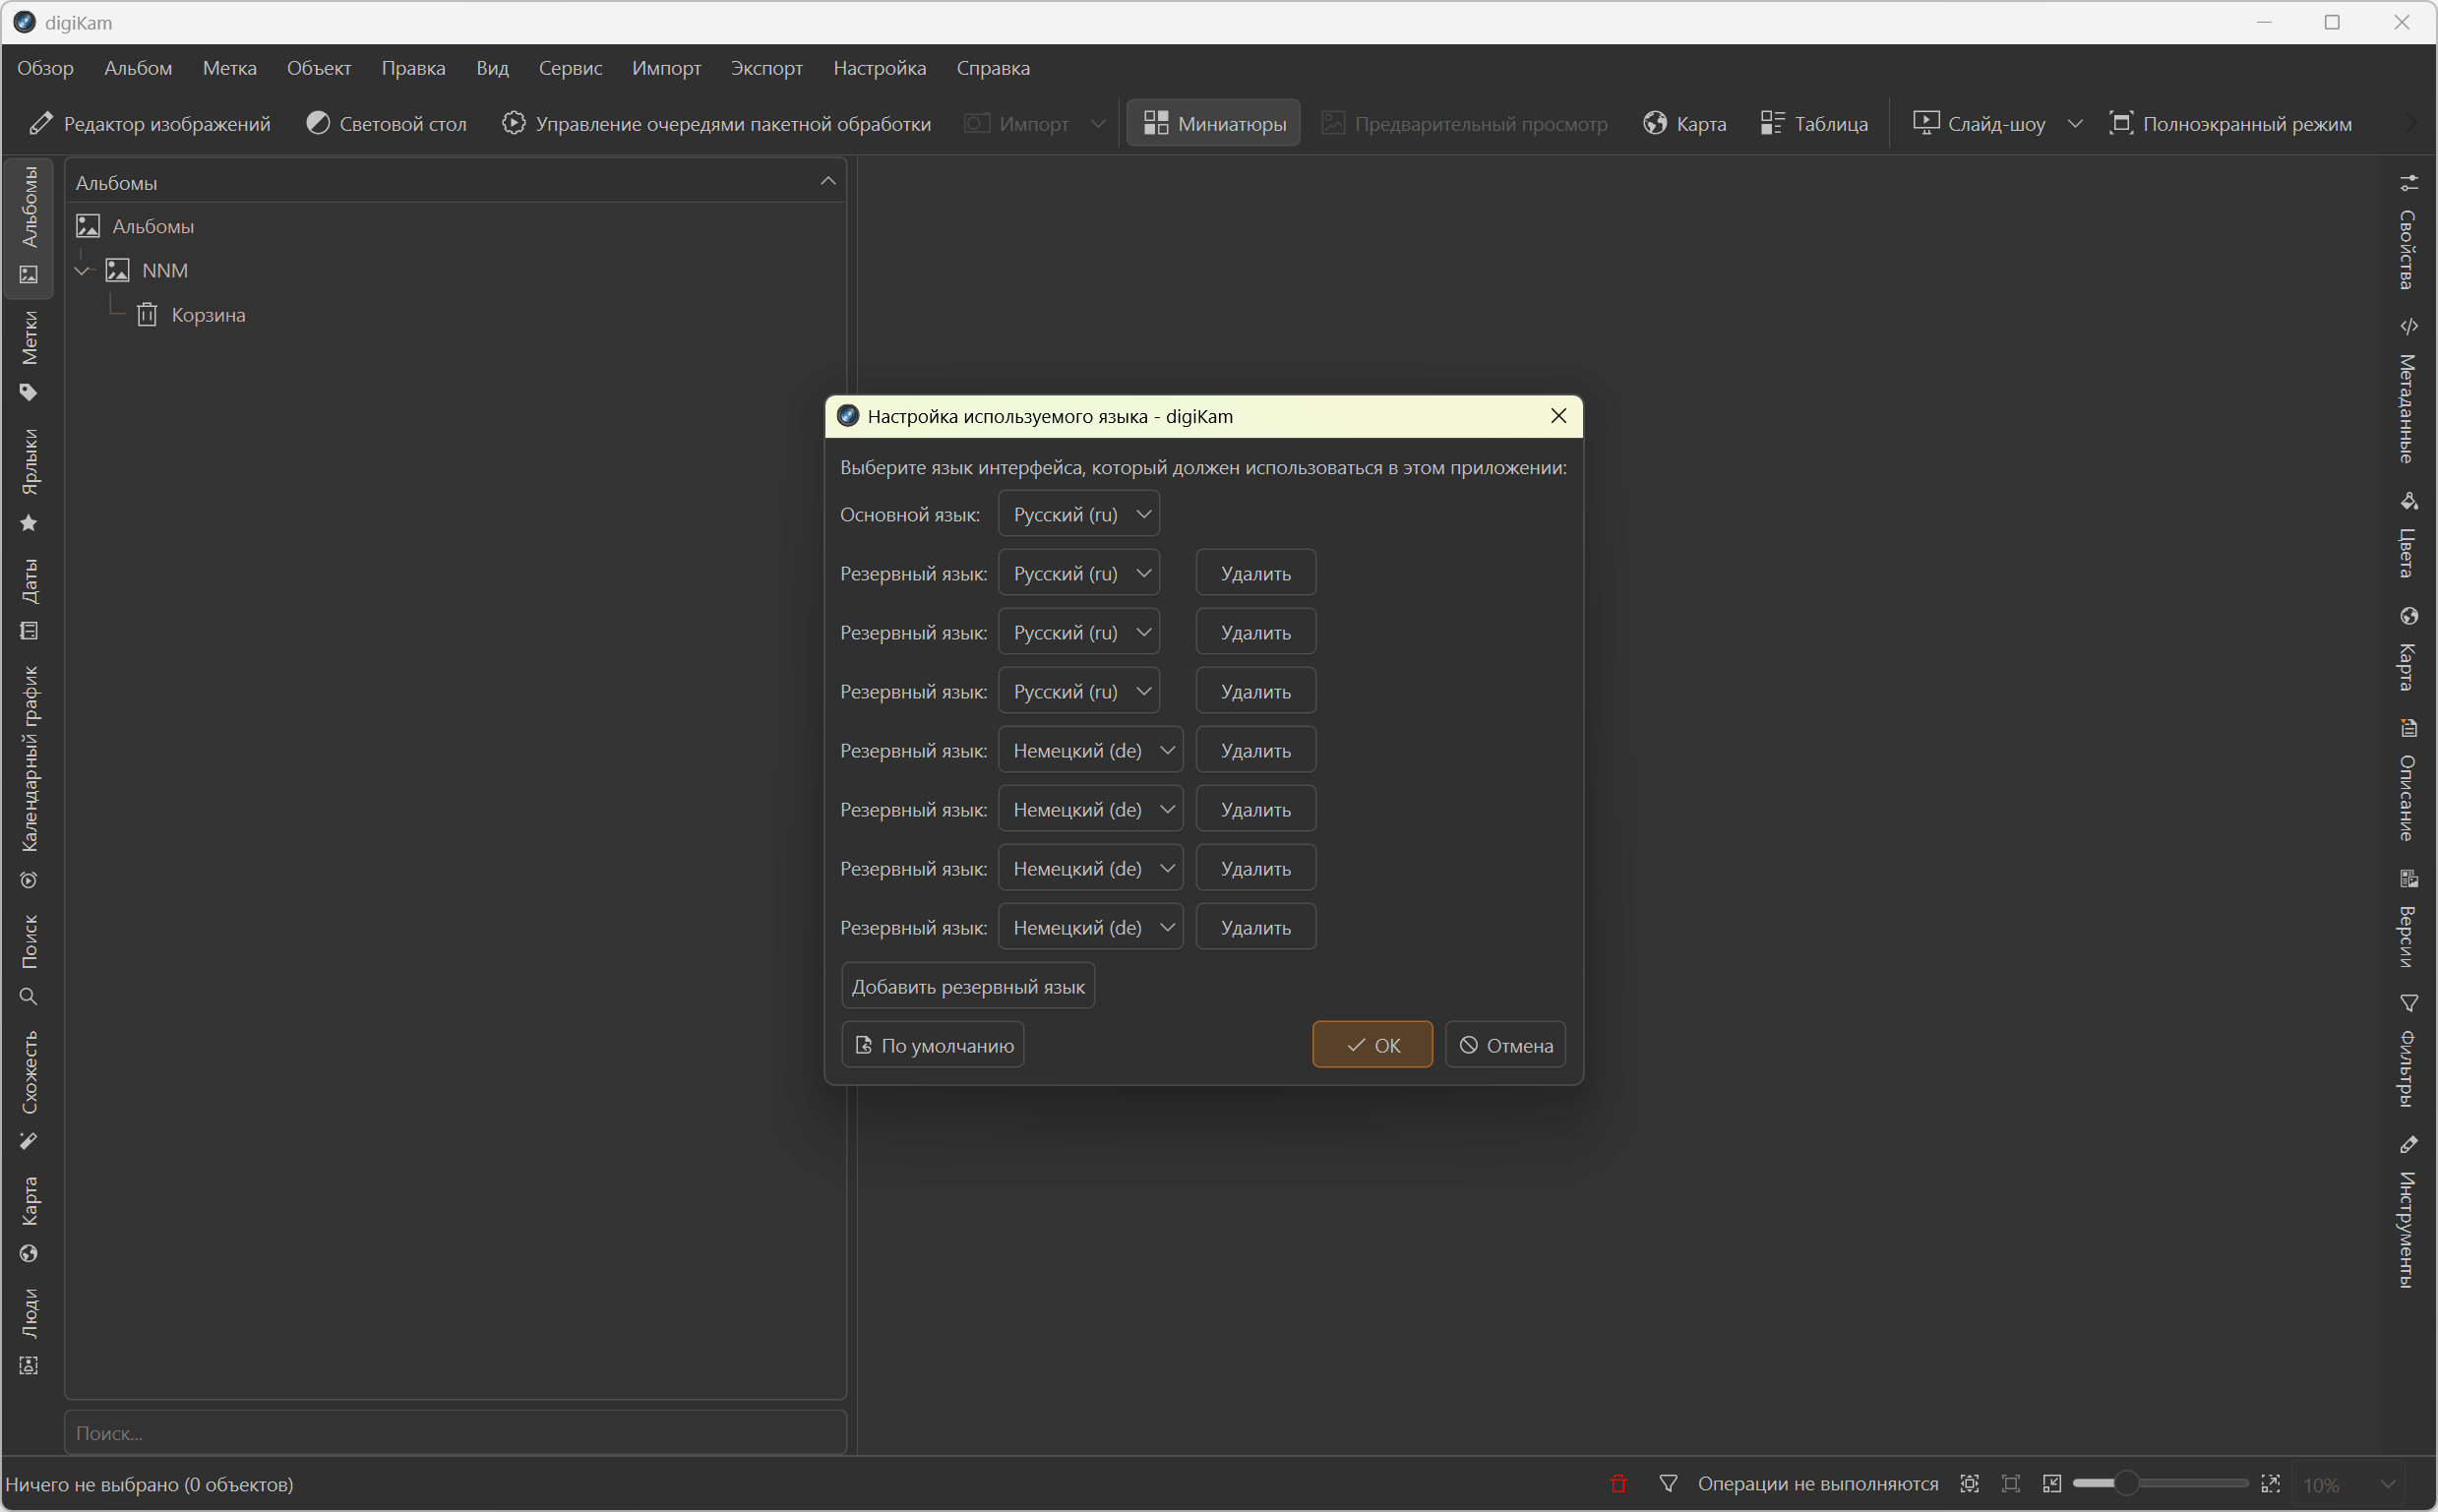
Task: Open the Обзор menu
Action: click(x=45, y=67)
